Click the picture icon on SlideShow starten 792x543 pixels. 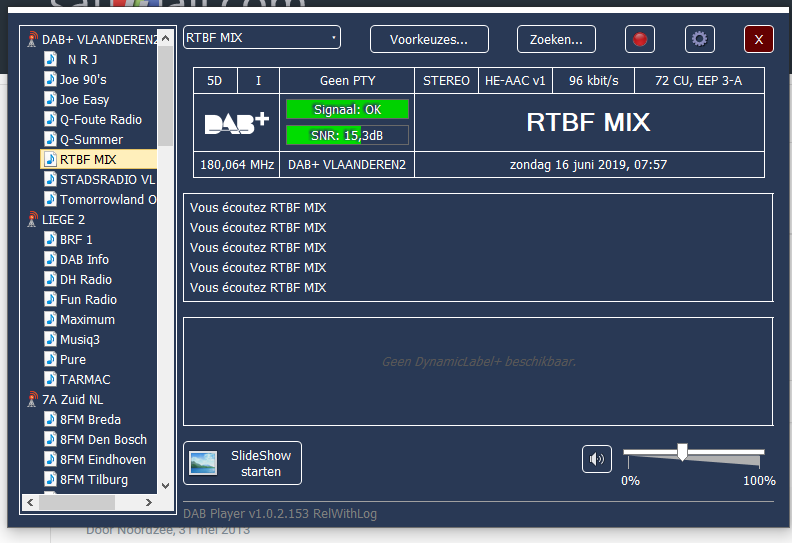[203, 463]
